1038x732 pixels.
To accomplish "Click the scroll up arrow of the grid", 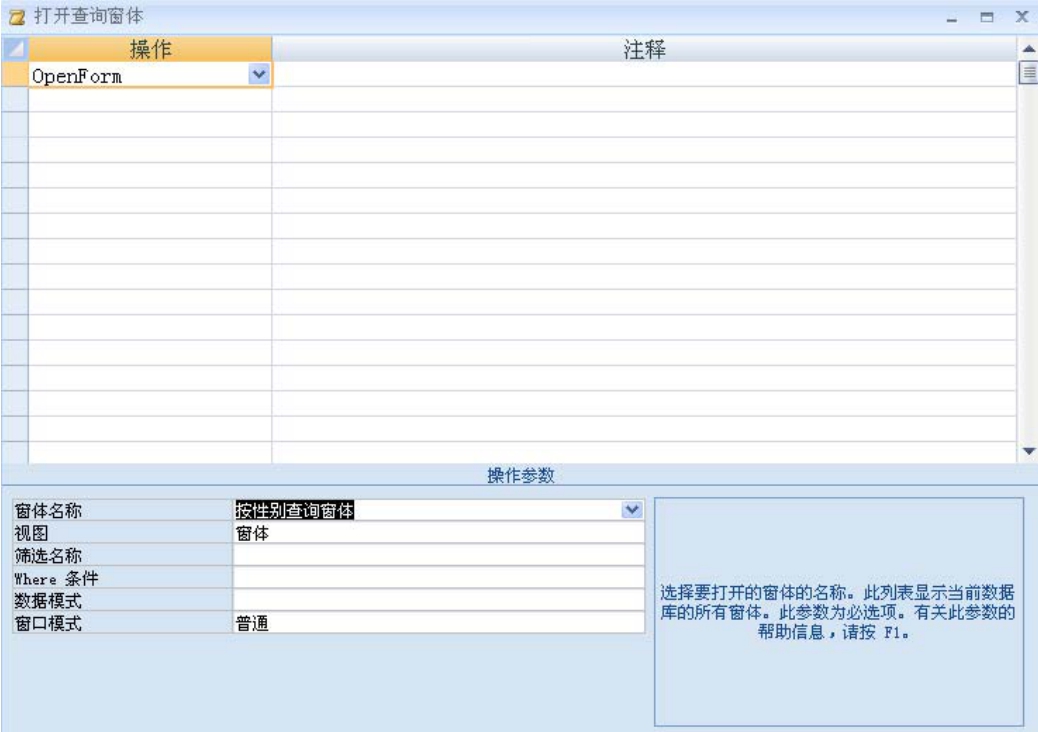I will pos(1026,49).
